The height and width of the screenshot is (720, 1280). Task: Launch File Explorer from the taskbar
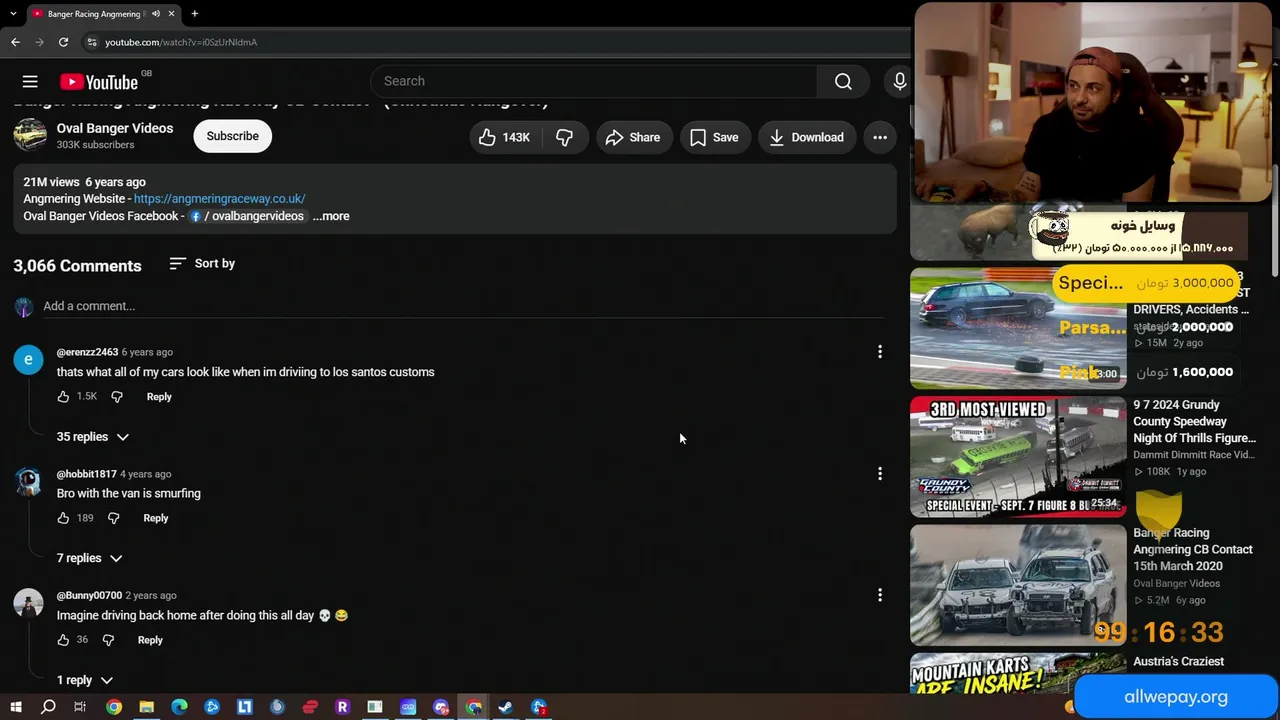[146, 707]
